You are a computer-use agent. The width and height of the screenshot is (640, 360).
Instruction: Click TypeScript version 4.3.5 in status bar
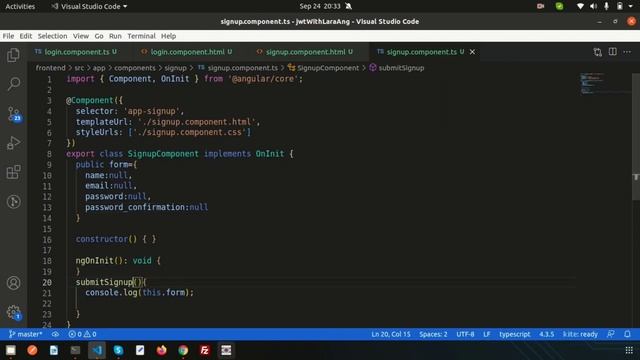pos(547,334)
